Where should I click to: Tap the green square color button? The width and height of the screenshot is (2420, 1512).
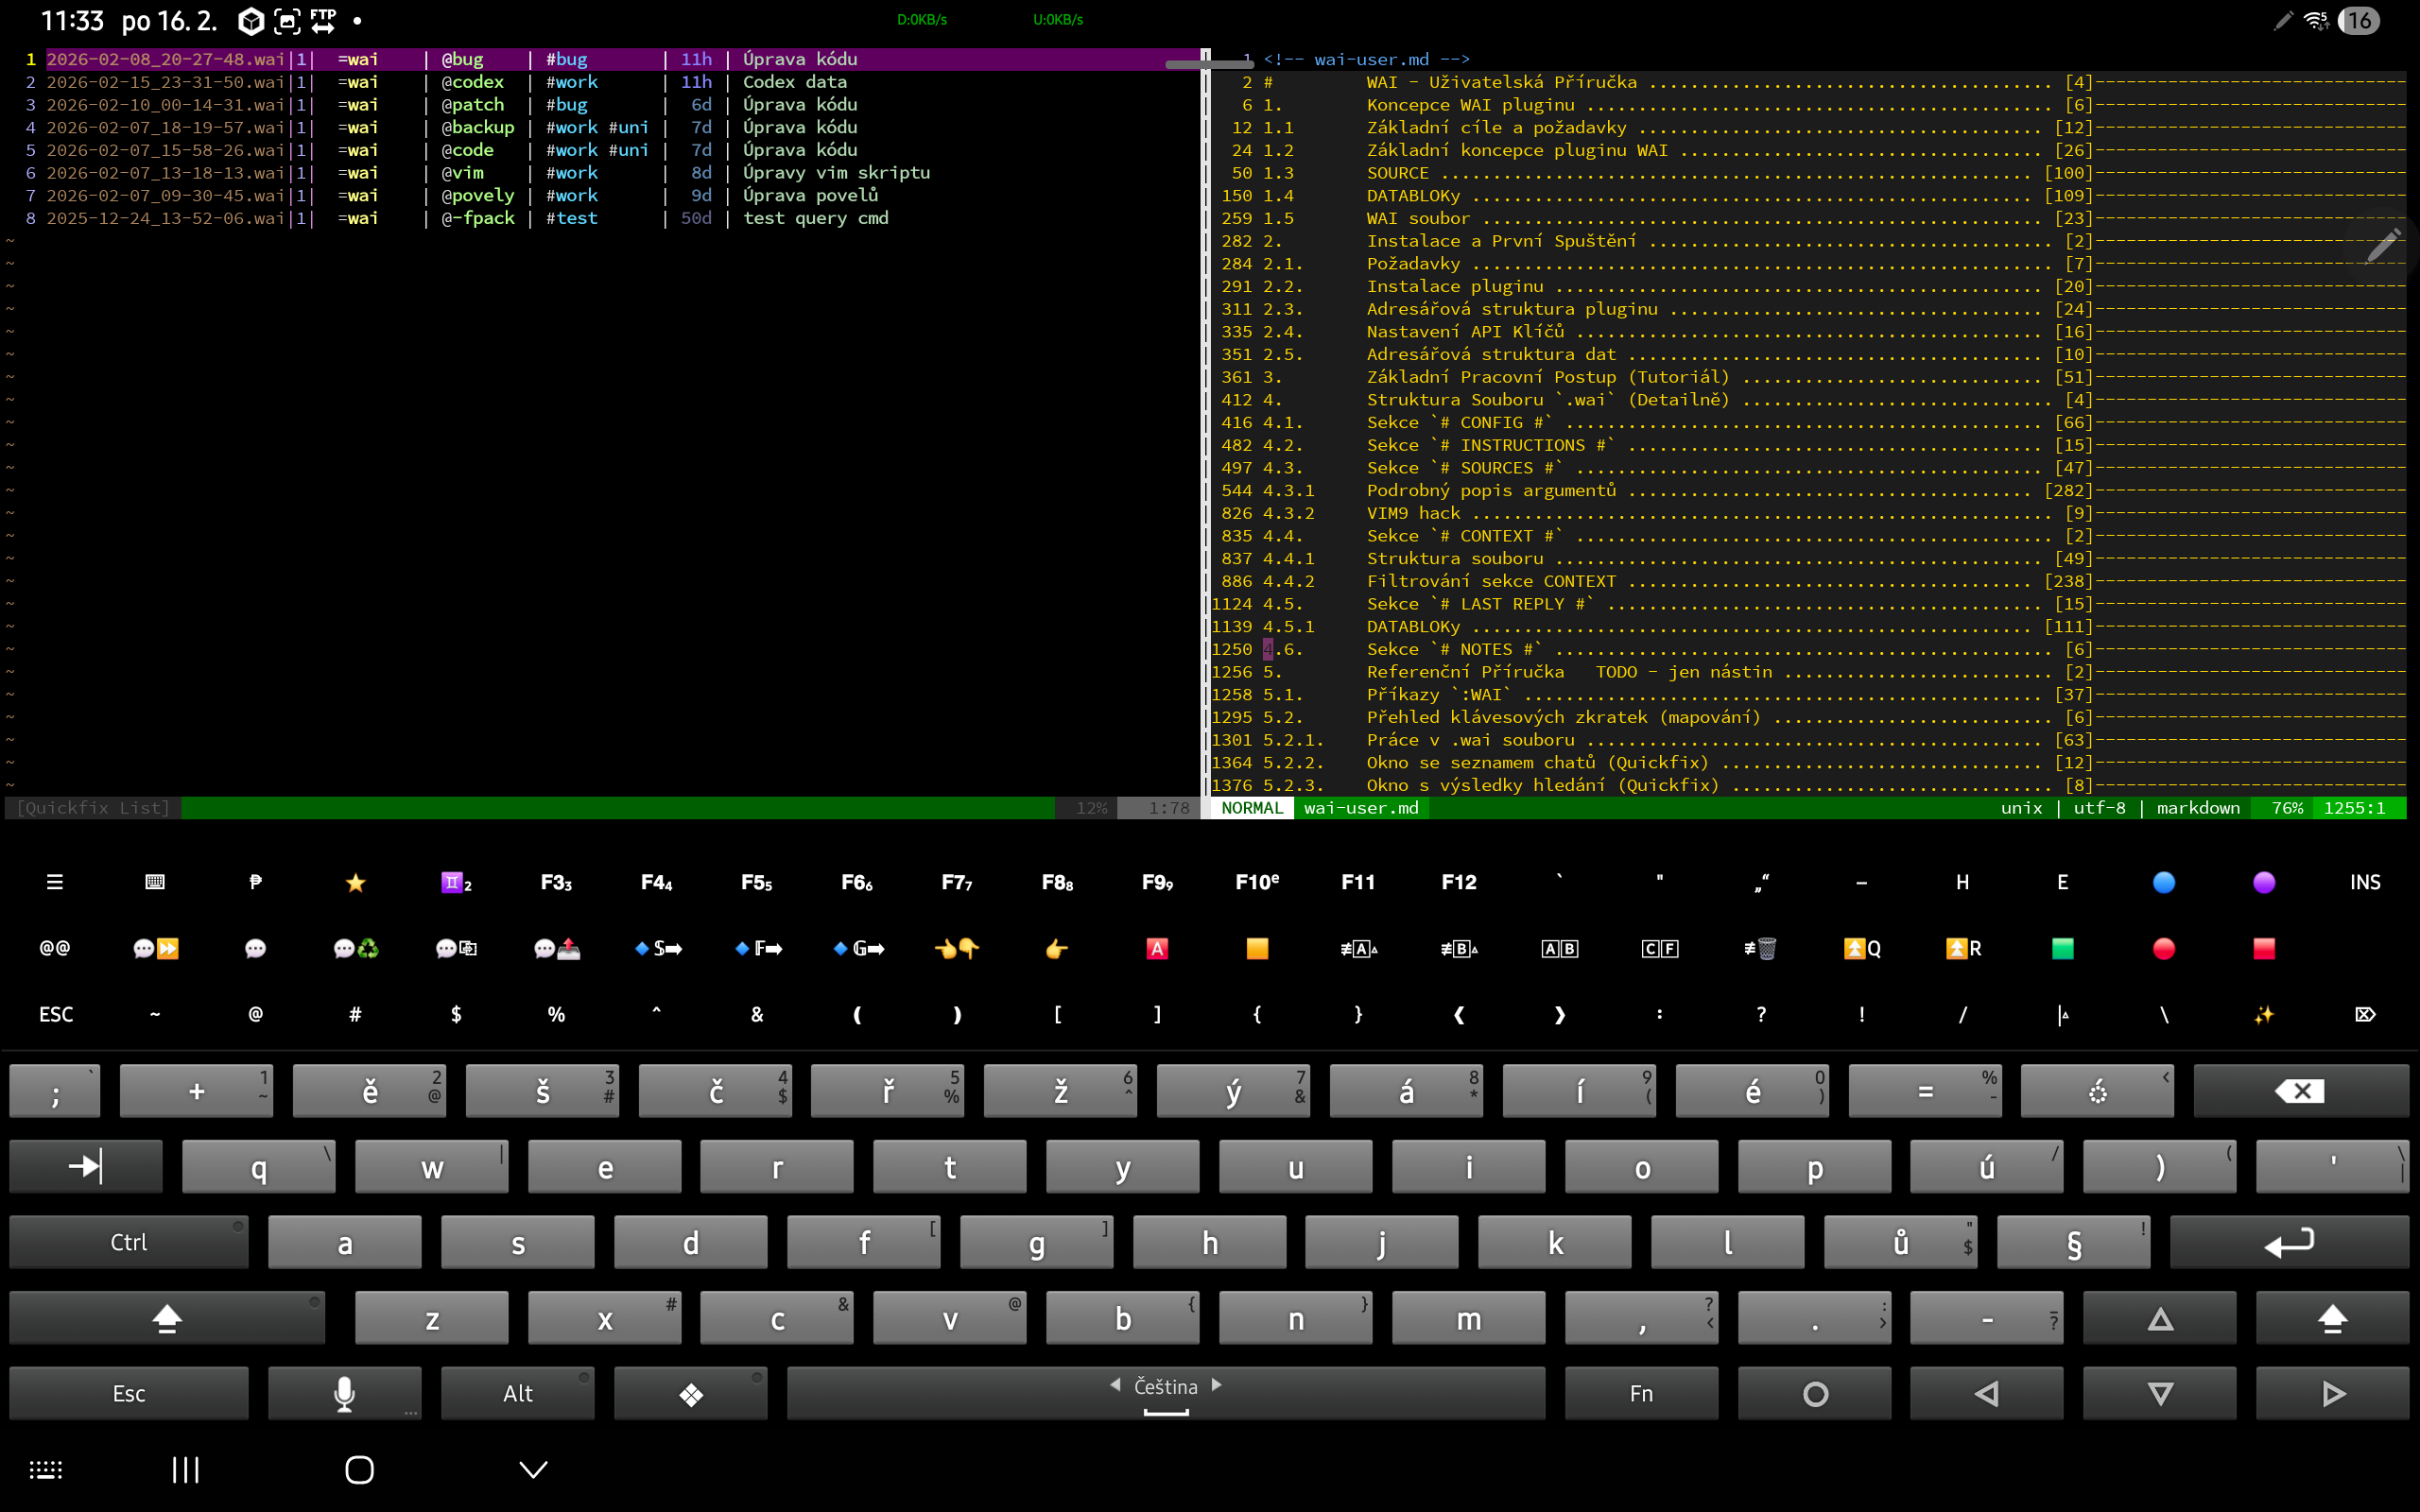2062,948
